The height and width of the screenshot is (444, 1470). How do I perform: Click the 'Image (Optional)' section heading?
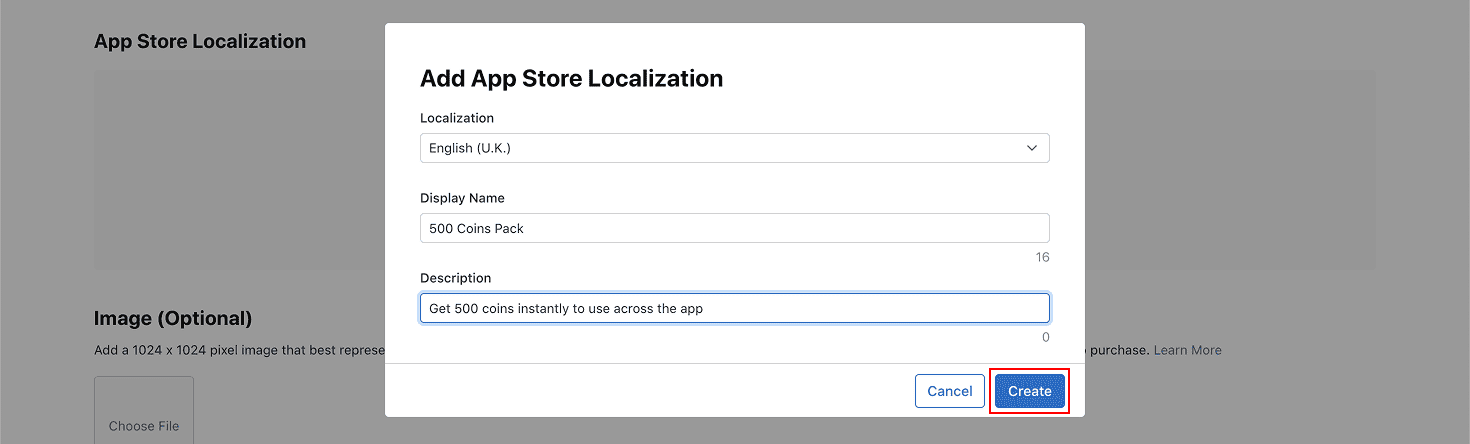tap(173, 318)
